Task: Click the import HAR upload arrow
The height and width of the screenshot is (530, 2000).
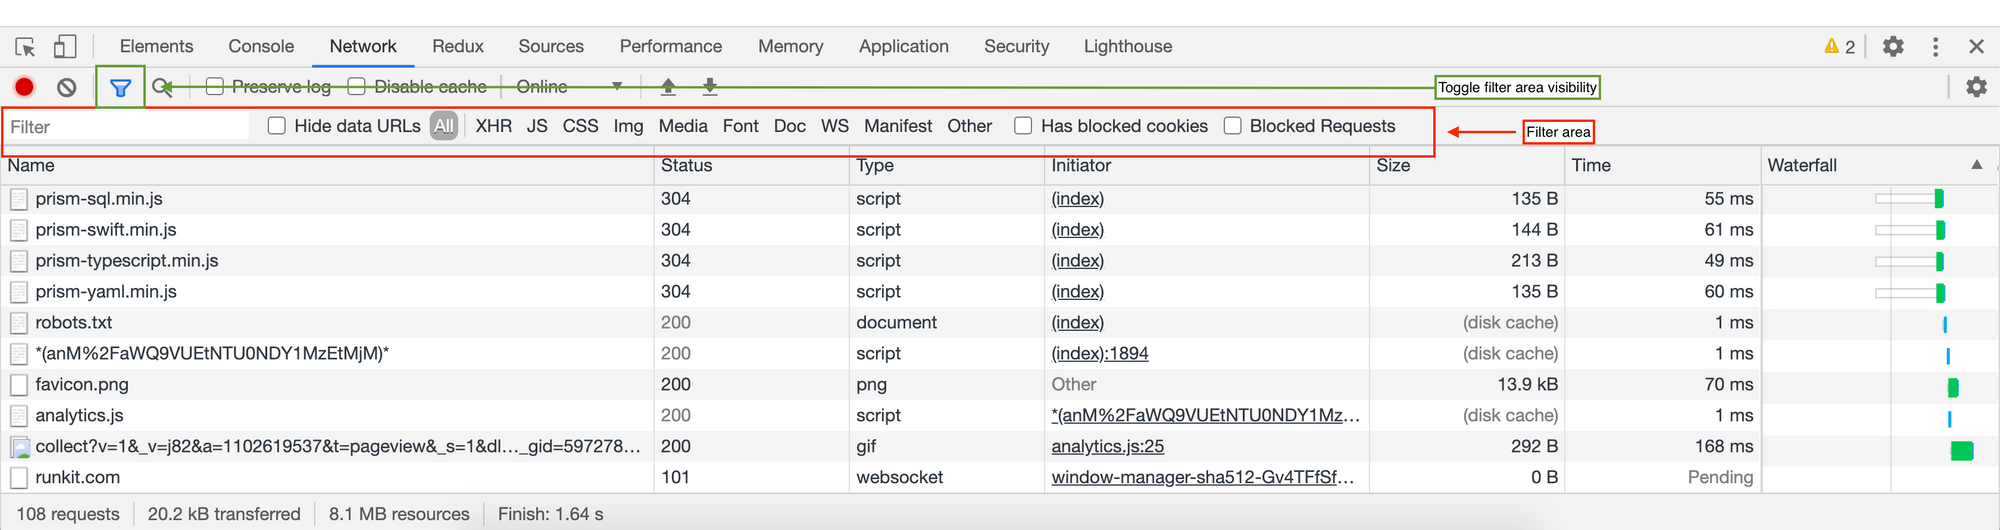Action: [x=668, y=87]
